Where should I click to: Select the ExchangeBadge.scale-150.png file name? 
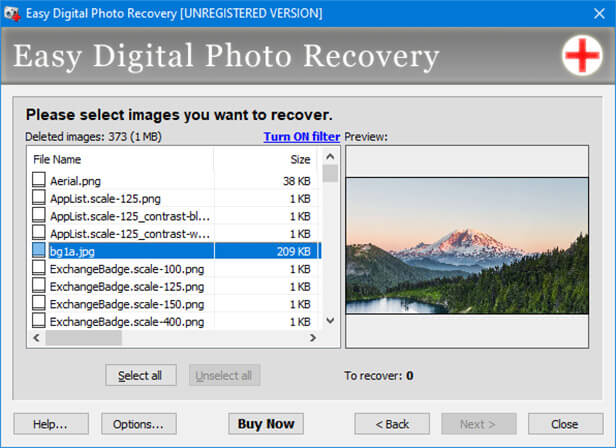click(127, 305)
